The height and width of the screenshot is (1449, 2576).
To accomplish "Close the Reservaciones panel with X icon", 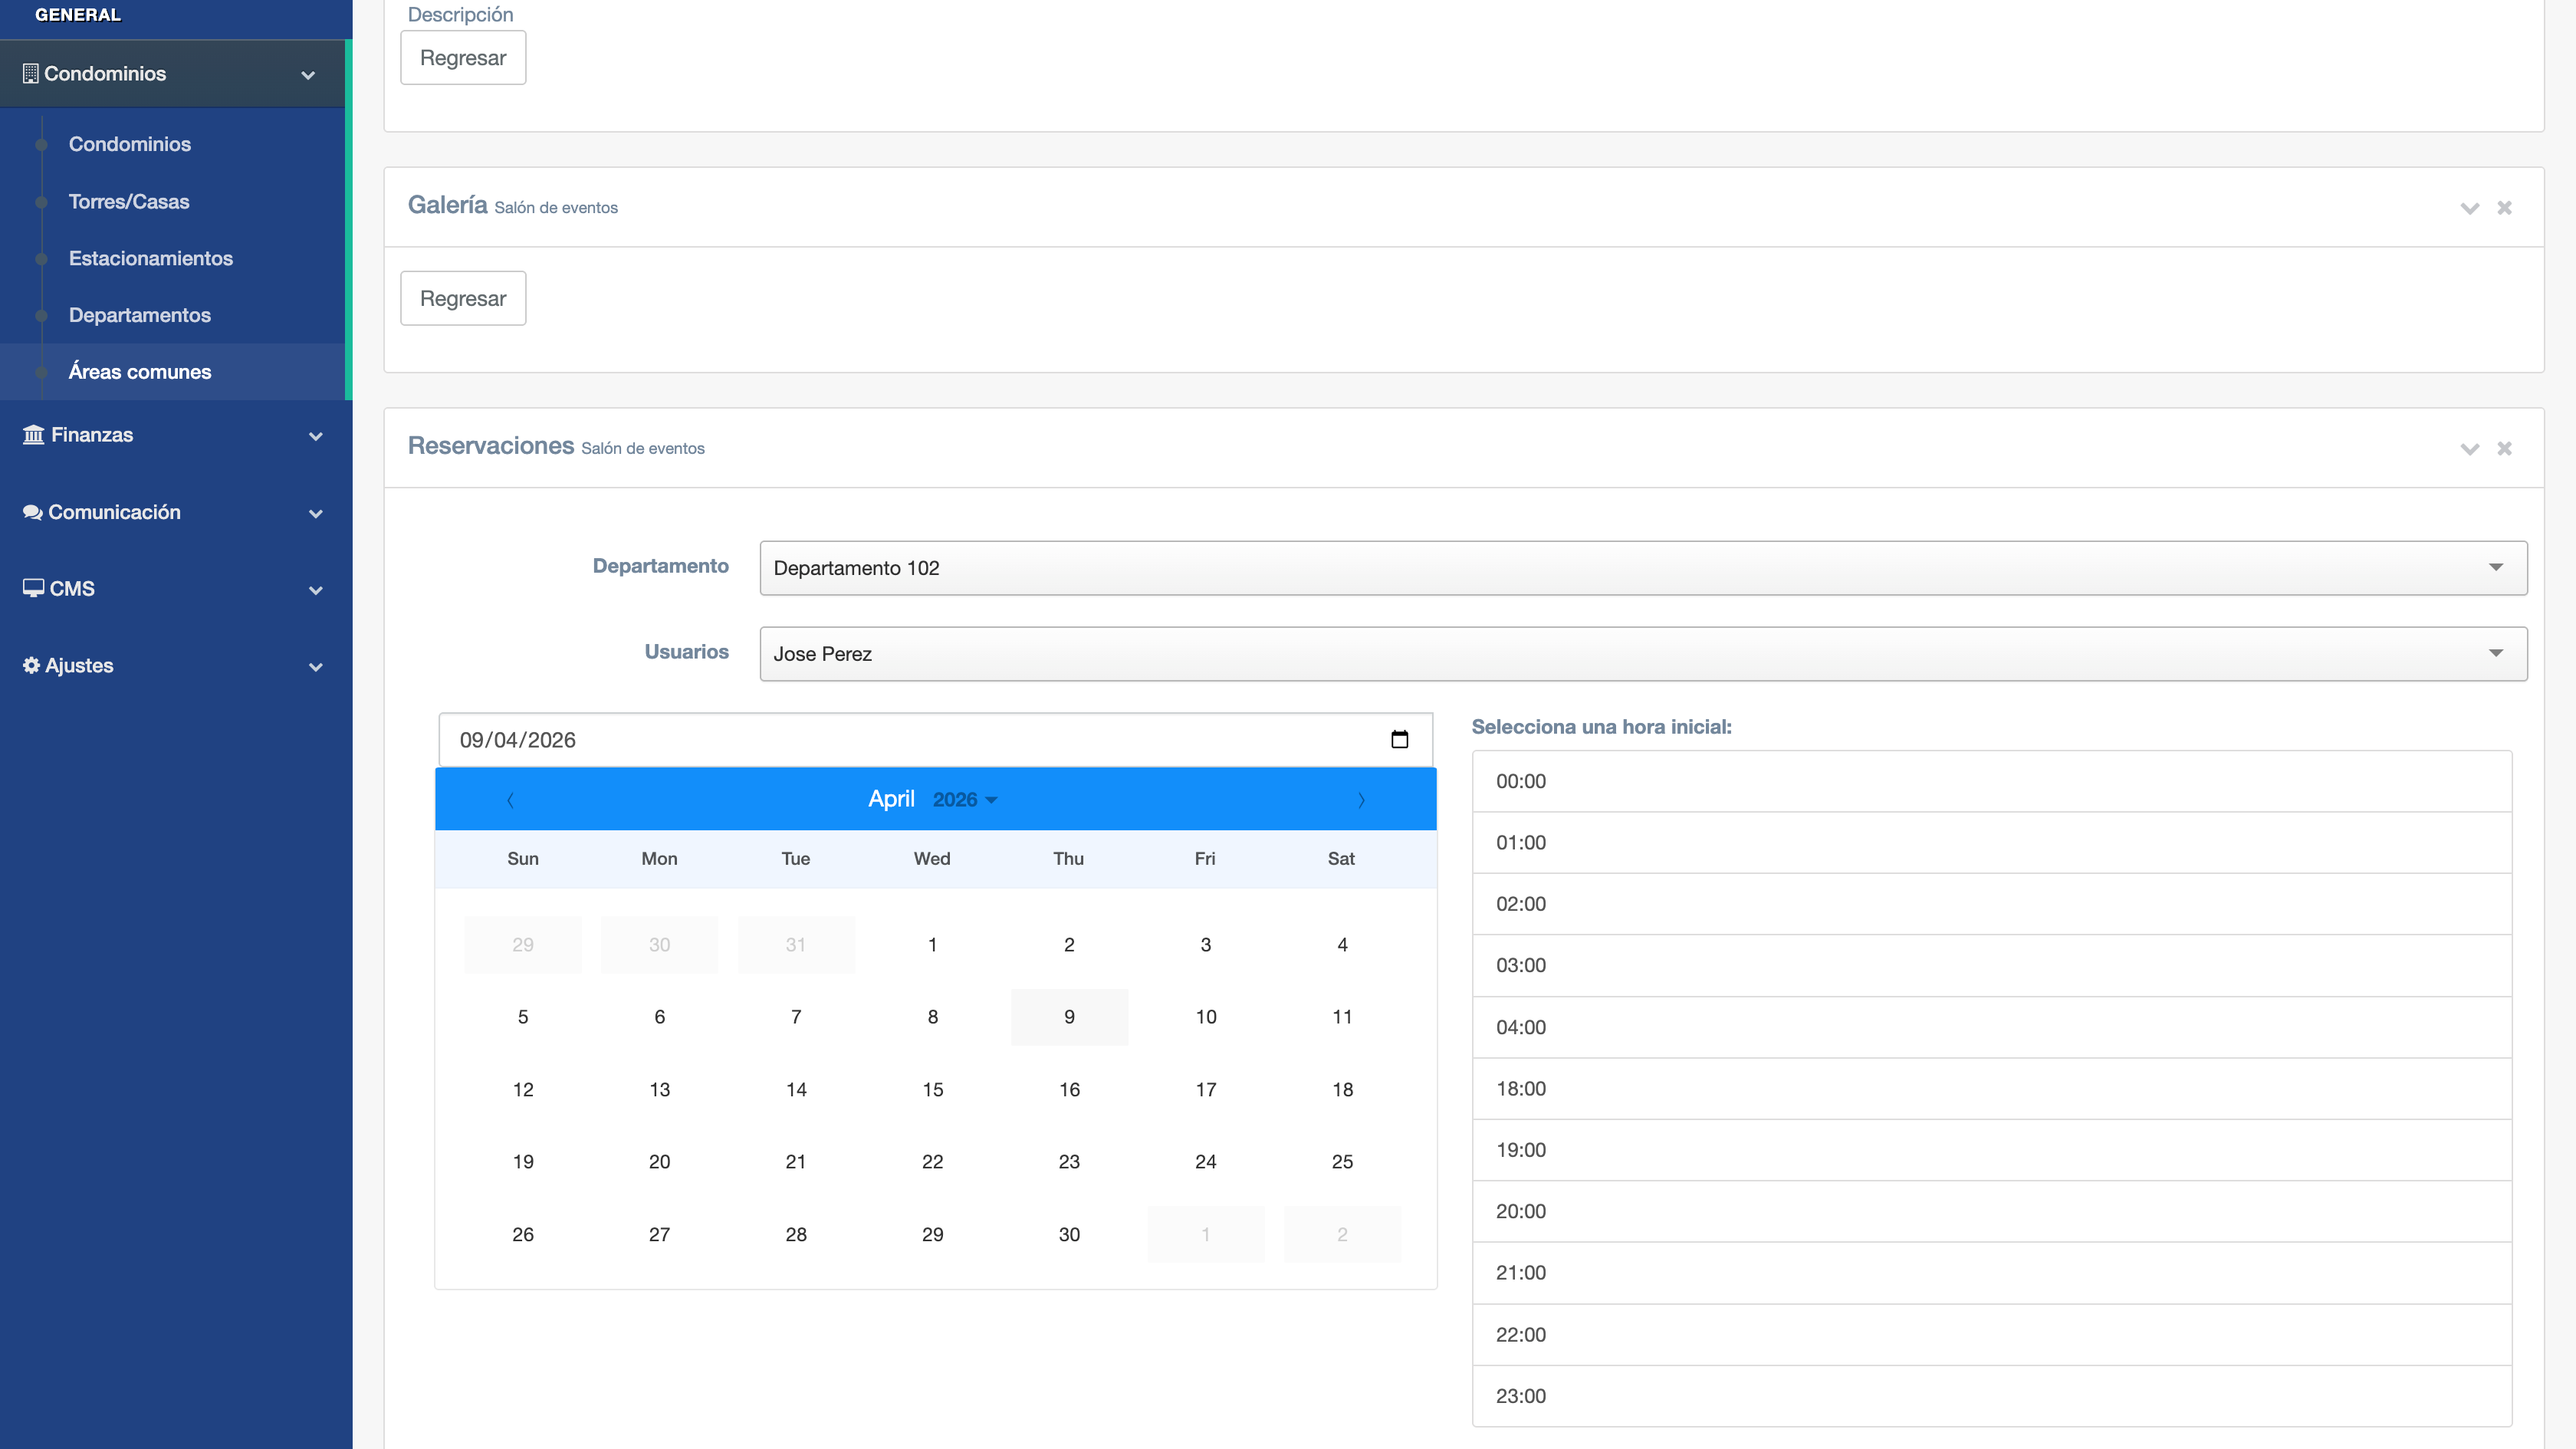I will [2504, 449].
